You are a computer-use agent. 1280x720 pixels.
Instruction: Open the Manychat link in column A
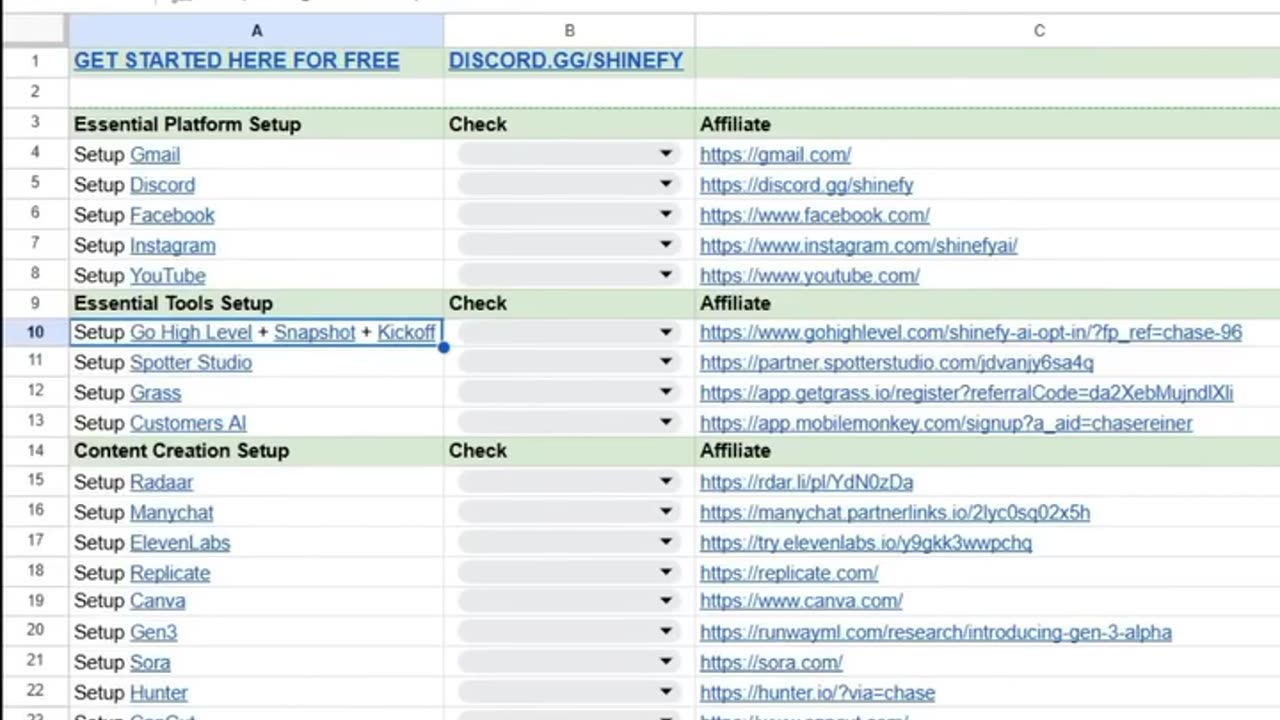coord(171,512)
